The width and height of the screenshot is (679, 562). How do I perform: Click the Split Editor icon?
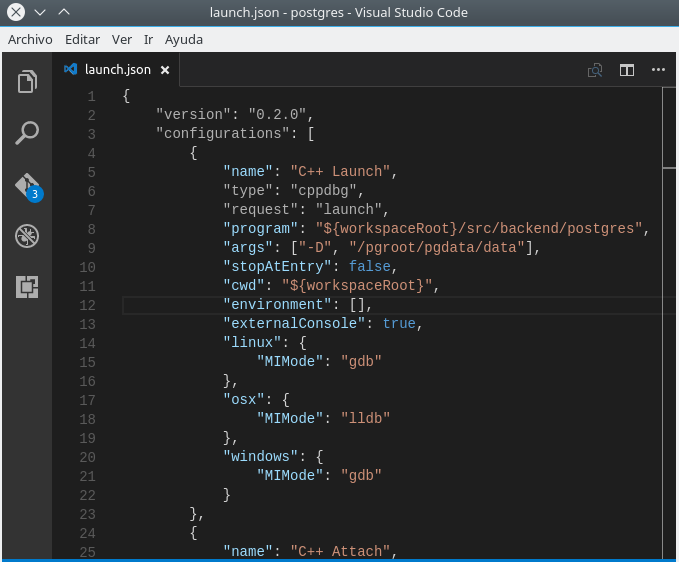pos(627,70)
